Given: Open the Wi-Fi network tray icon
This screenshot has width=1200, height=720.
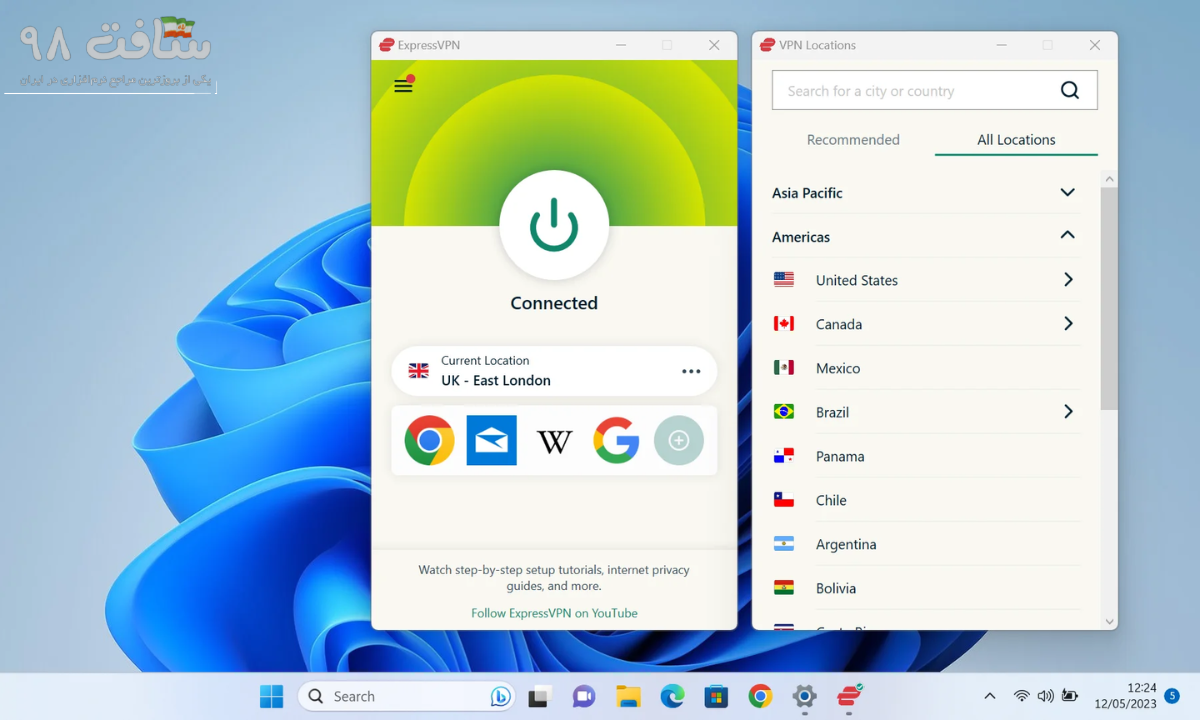Looking at the screenshot, I should point(1021,696).
